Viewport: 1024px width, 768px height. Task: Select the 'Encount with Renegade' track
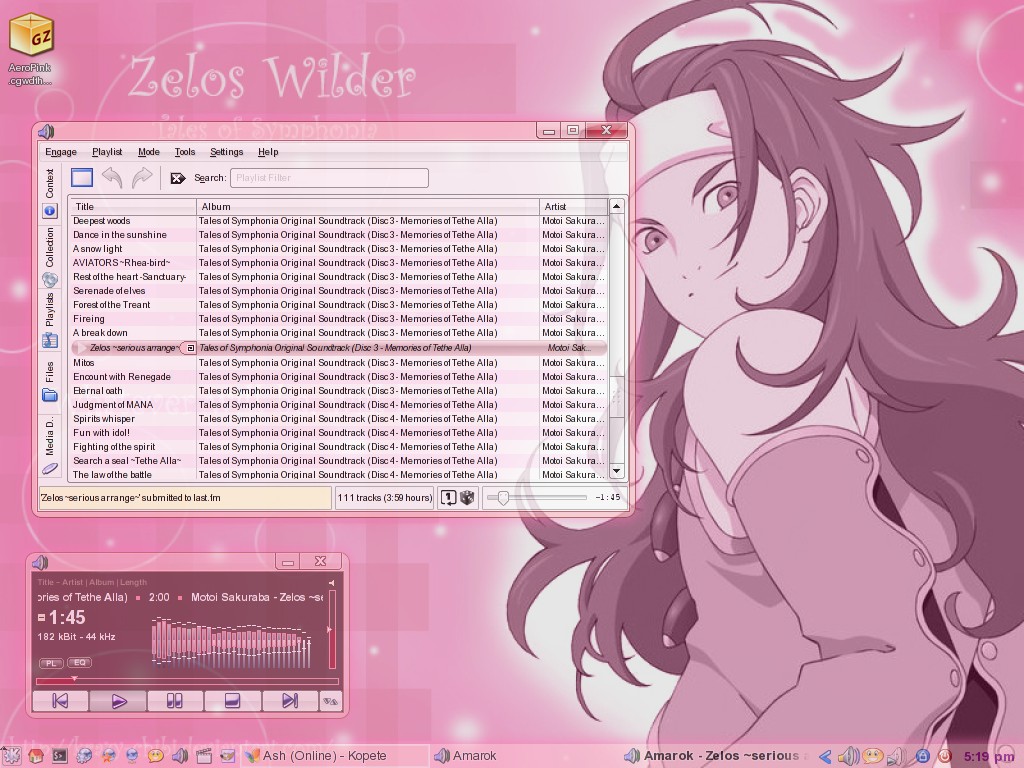338,377
